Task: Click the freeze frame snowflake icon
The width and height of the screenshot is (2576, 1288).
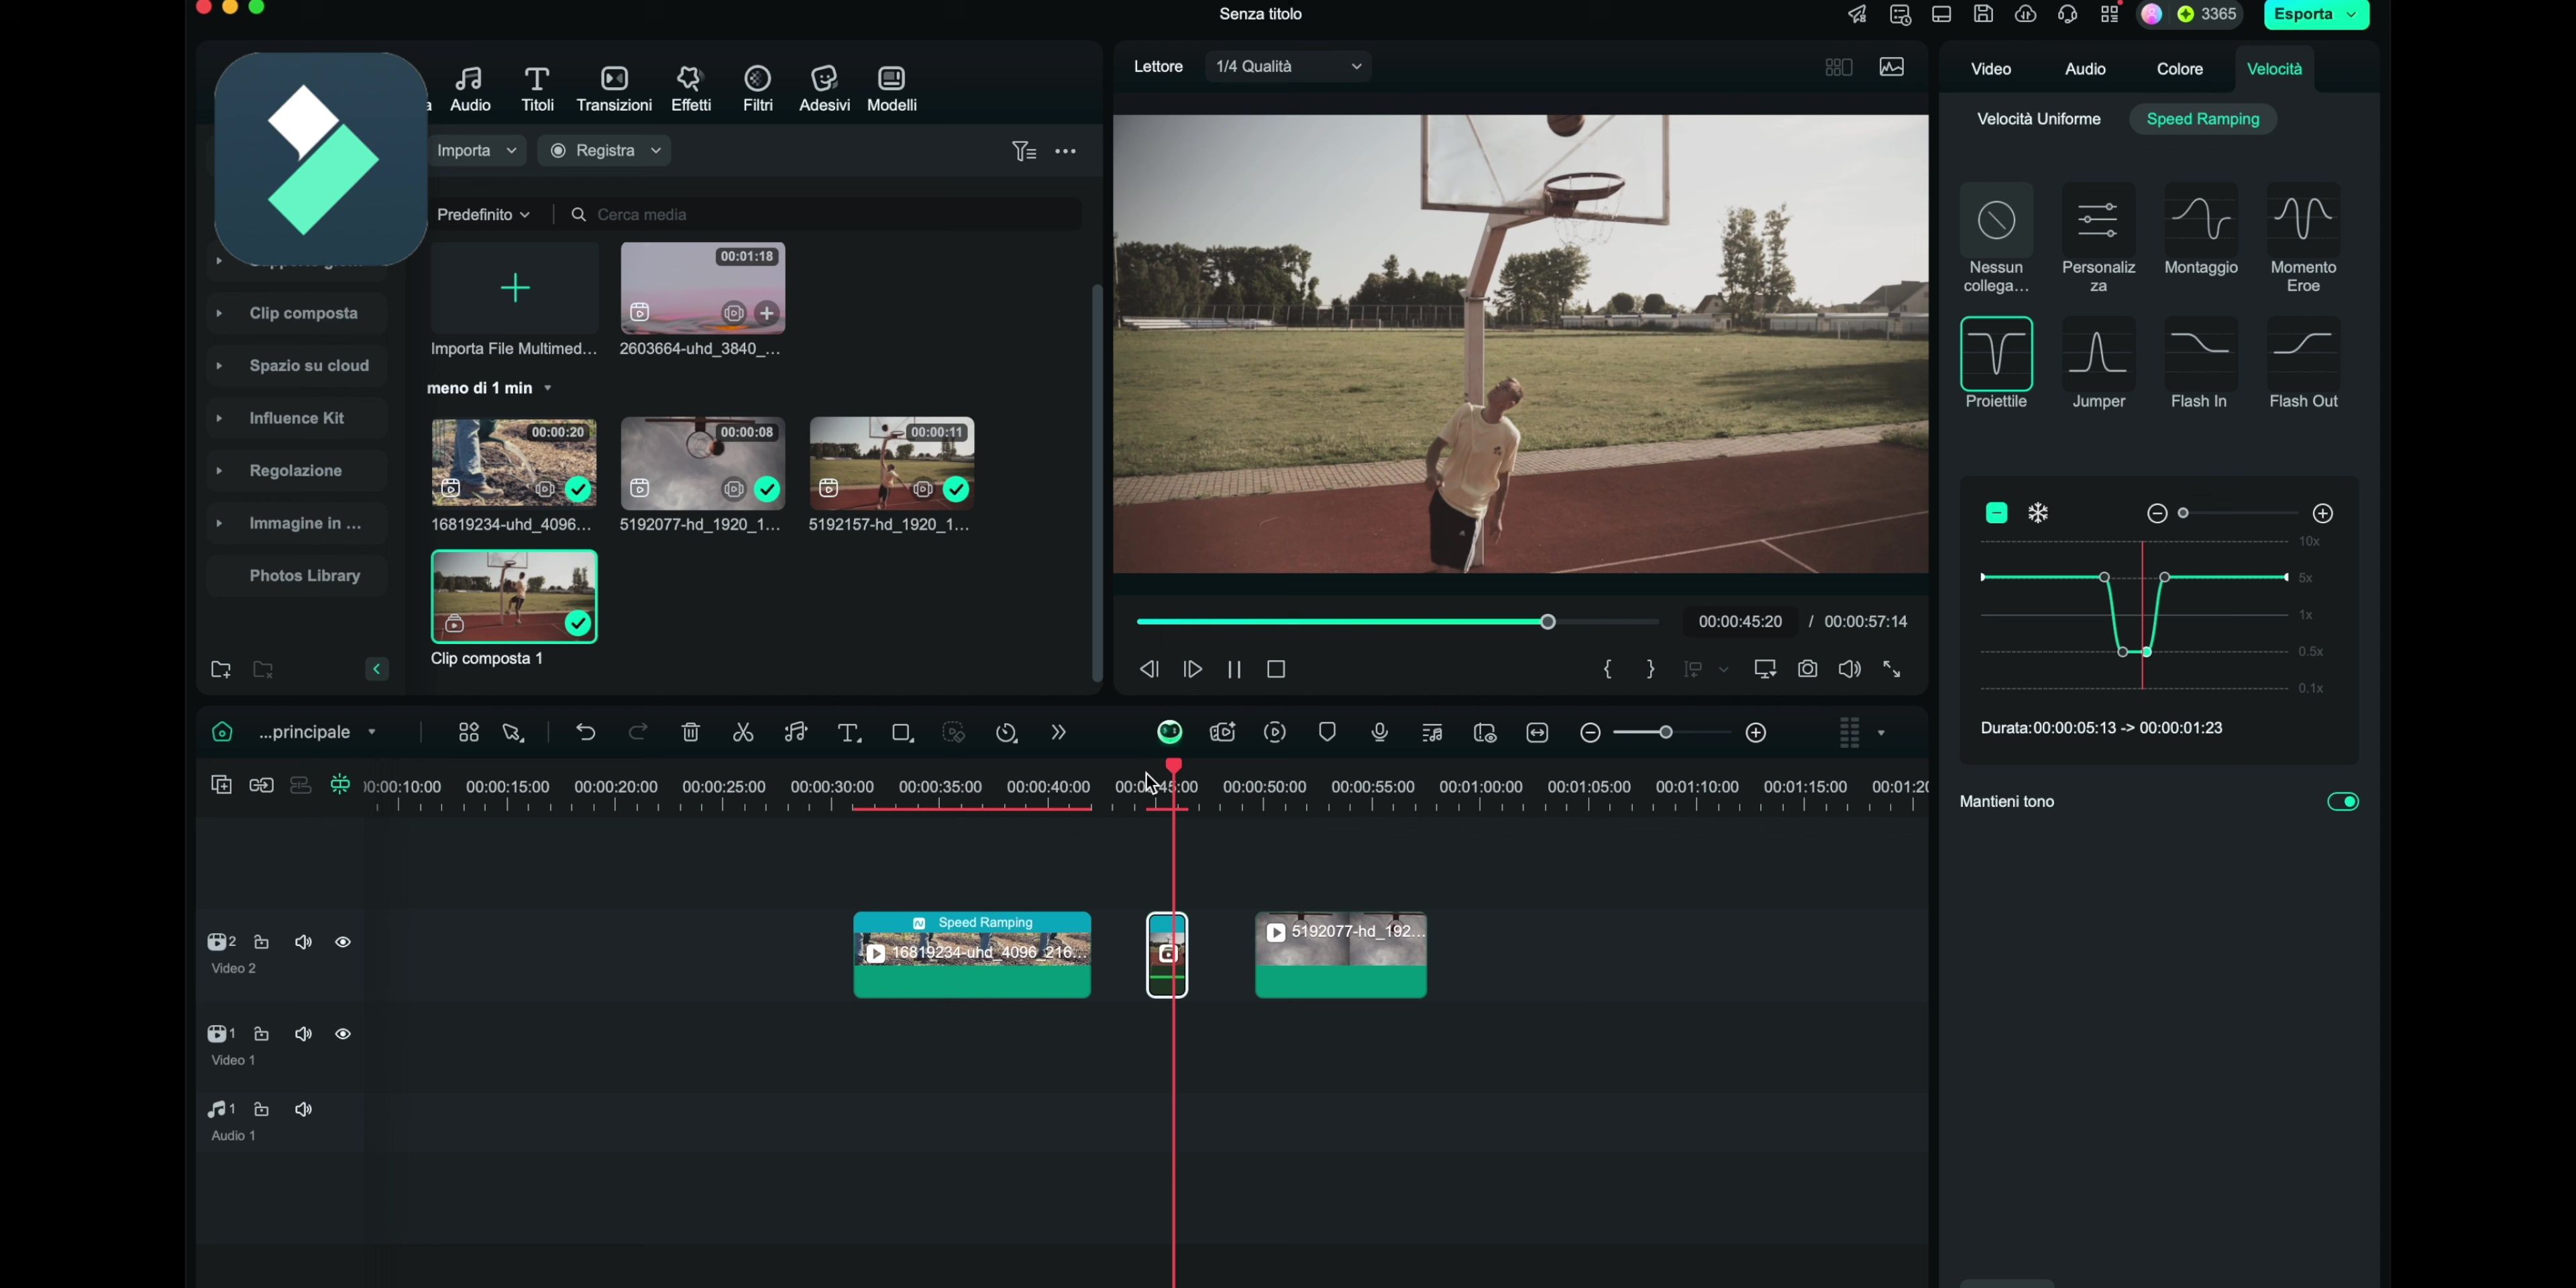Action: (2037, 513)
